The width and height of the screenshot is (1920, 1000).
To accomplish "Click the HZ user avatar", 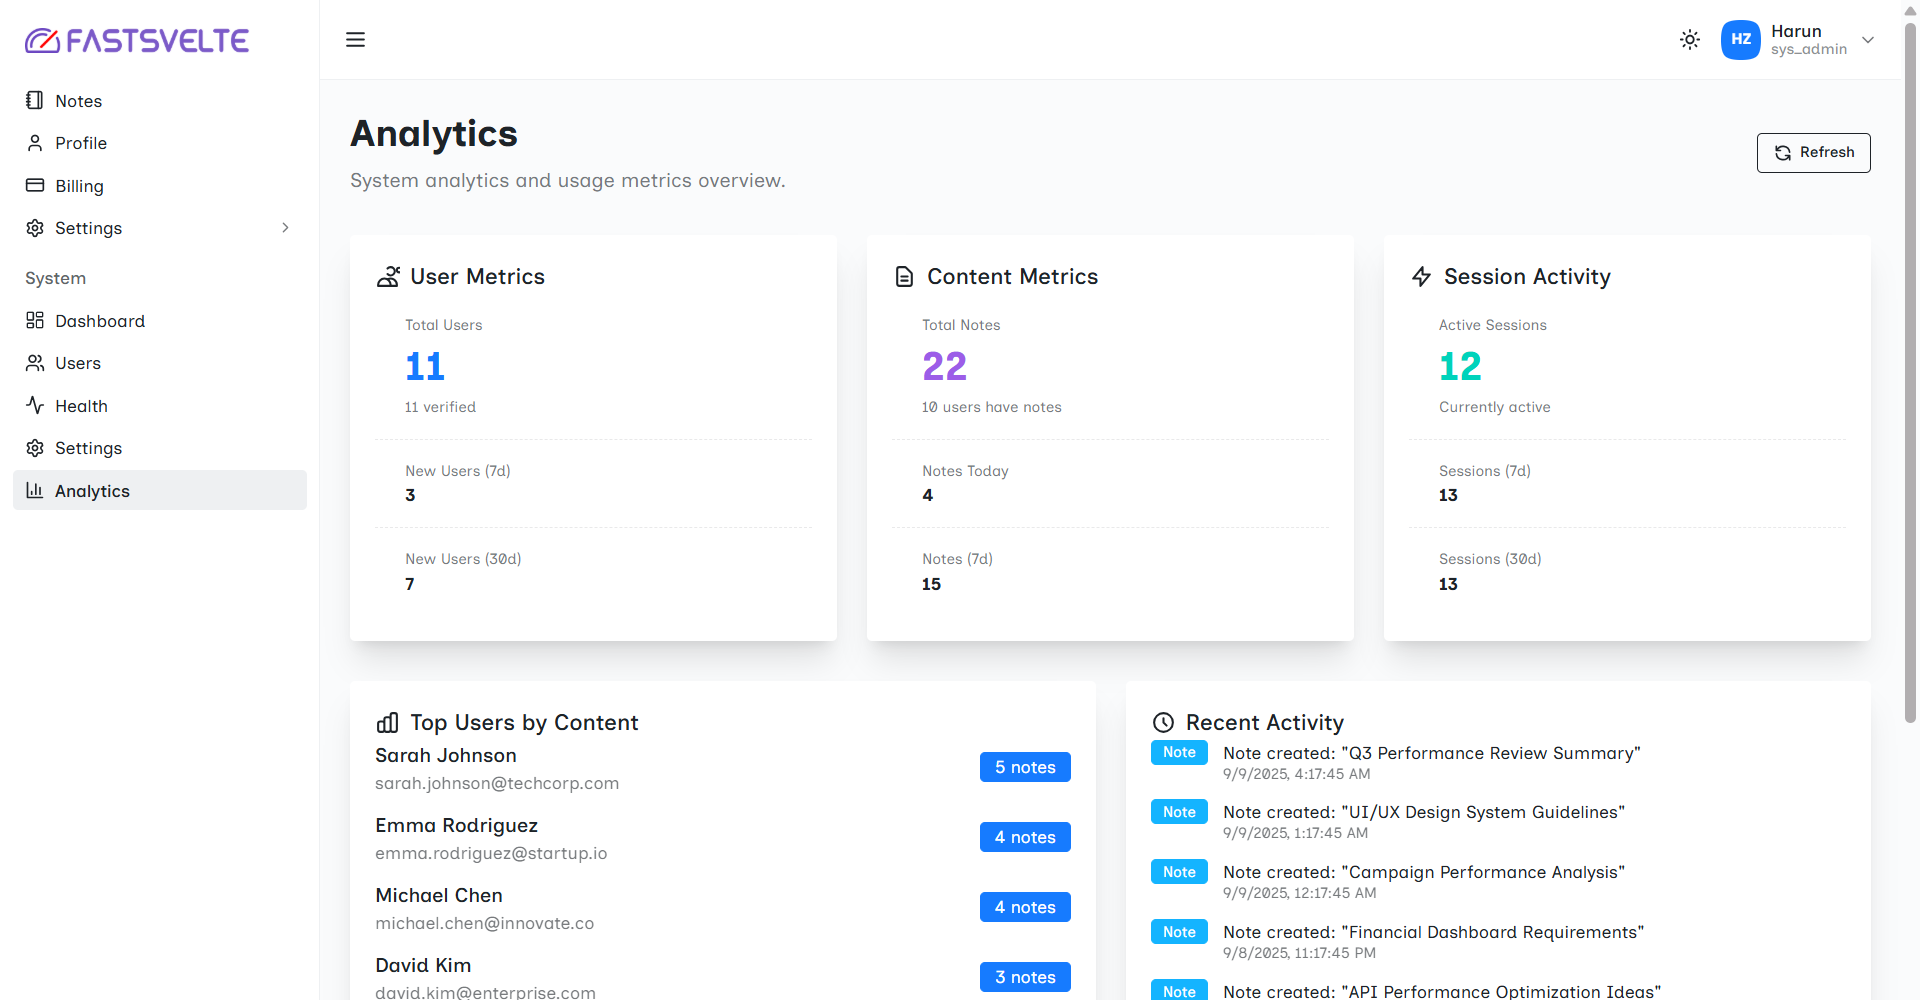I will click(1740, 40).
